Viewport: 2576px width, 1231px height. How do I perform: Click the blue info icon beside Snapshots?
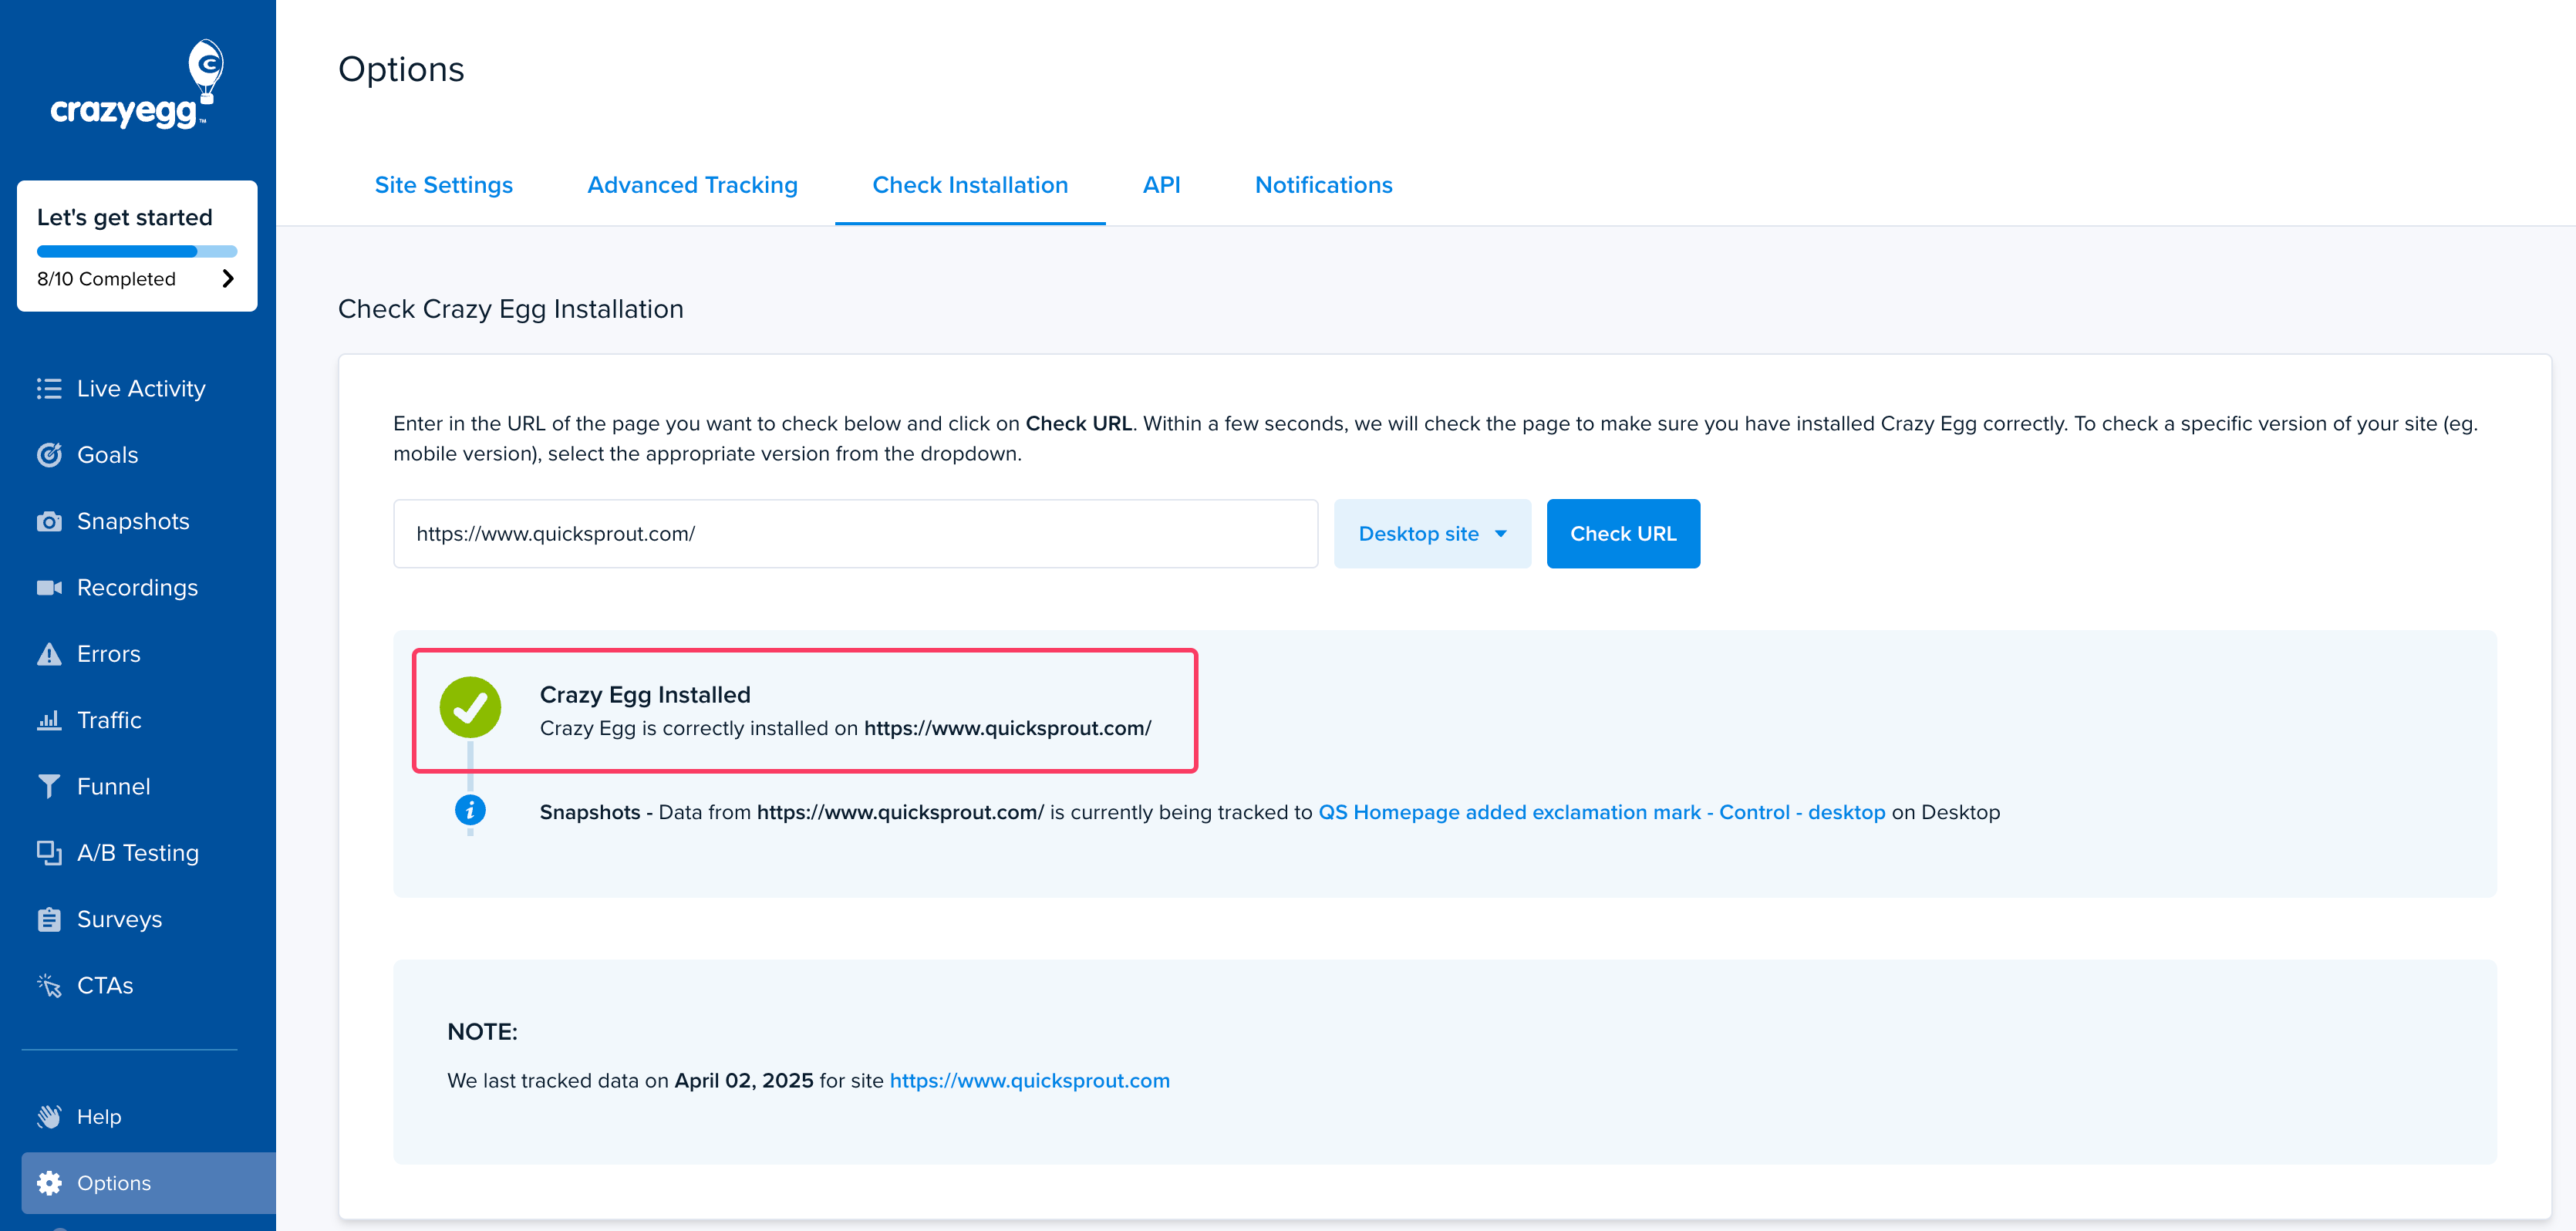[470, 810]
